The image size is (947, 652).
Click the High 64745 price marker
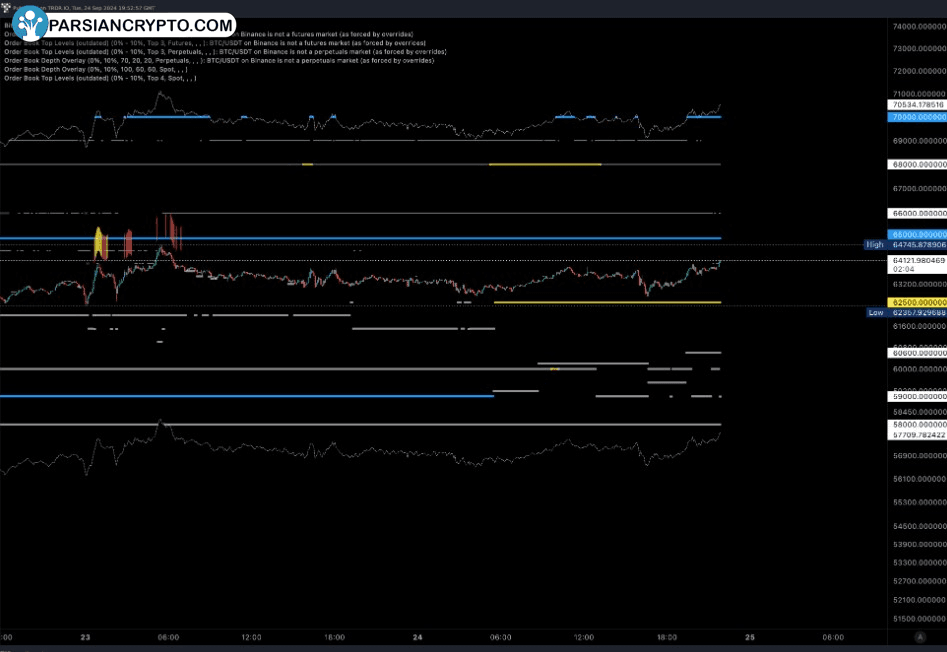point(905,244)
